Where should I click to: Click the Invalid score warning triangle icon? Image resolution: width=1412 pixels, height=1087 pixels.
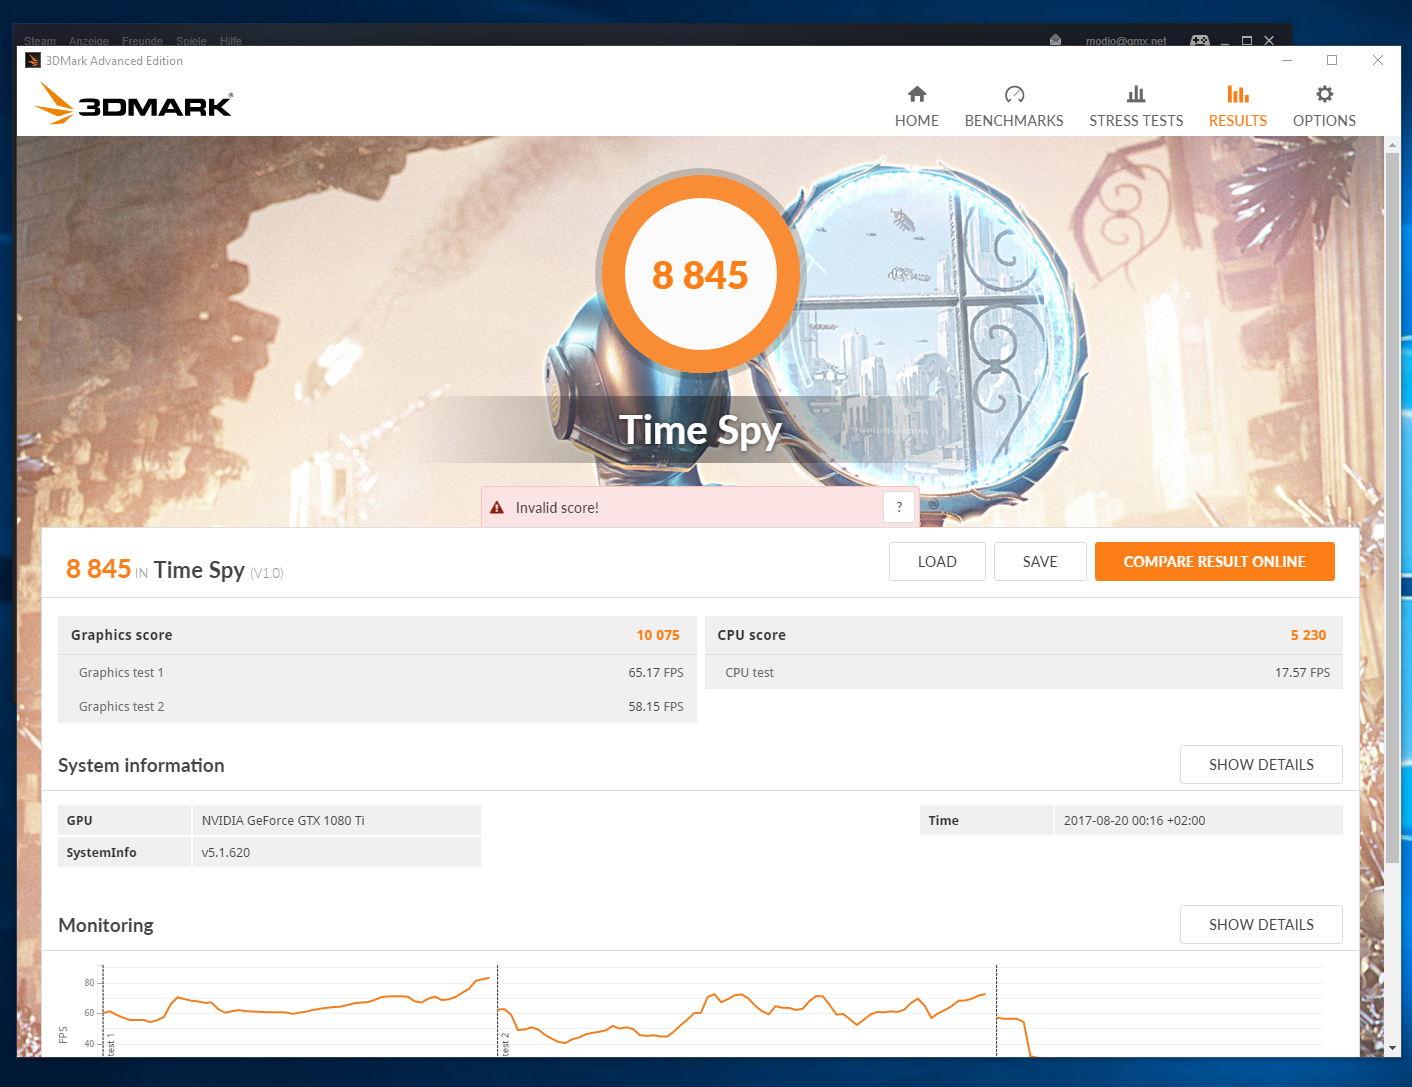coord(497,508)
